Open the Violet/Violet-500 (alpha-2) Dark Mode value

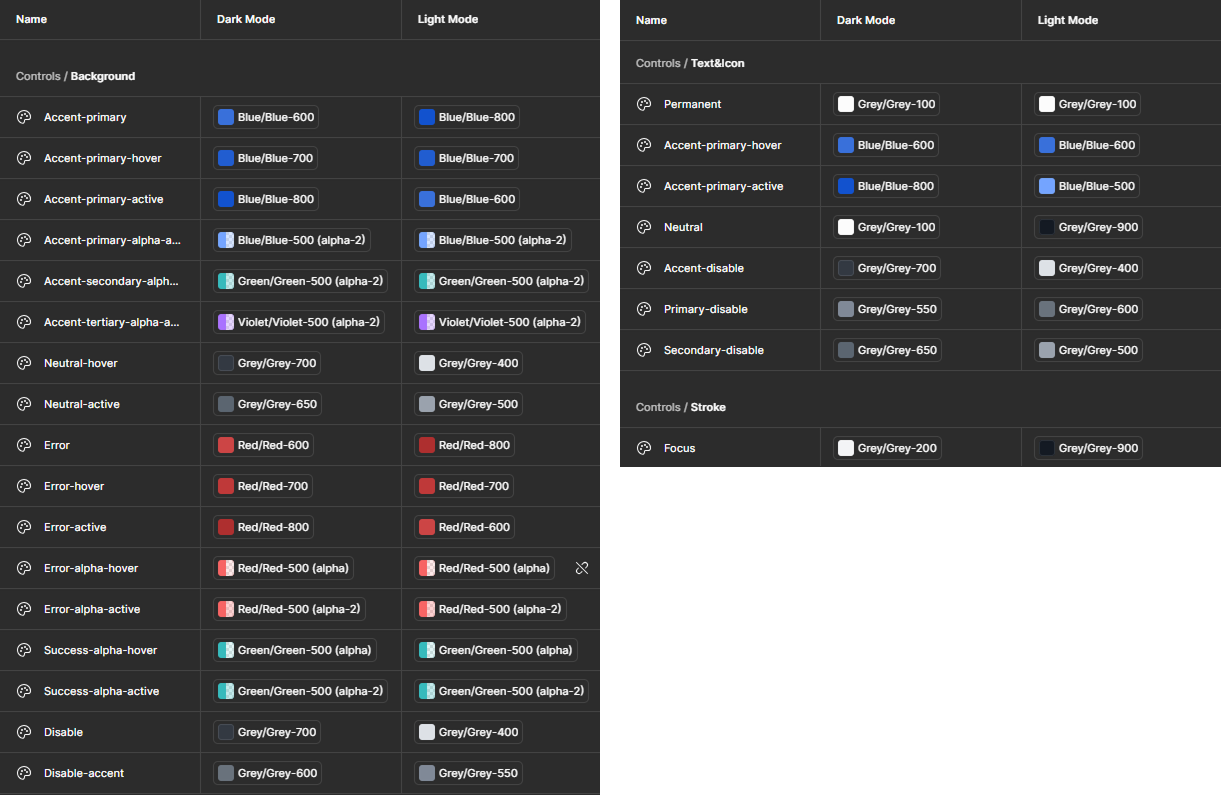pyautogui.click(x=300, y=322)
